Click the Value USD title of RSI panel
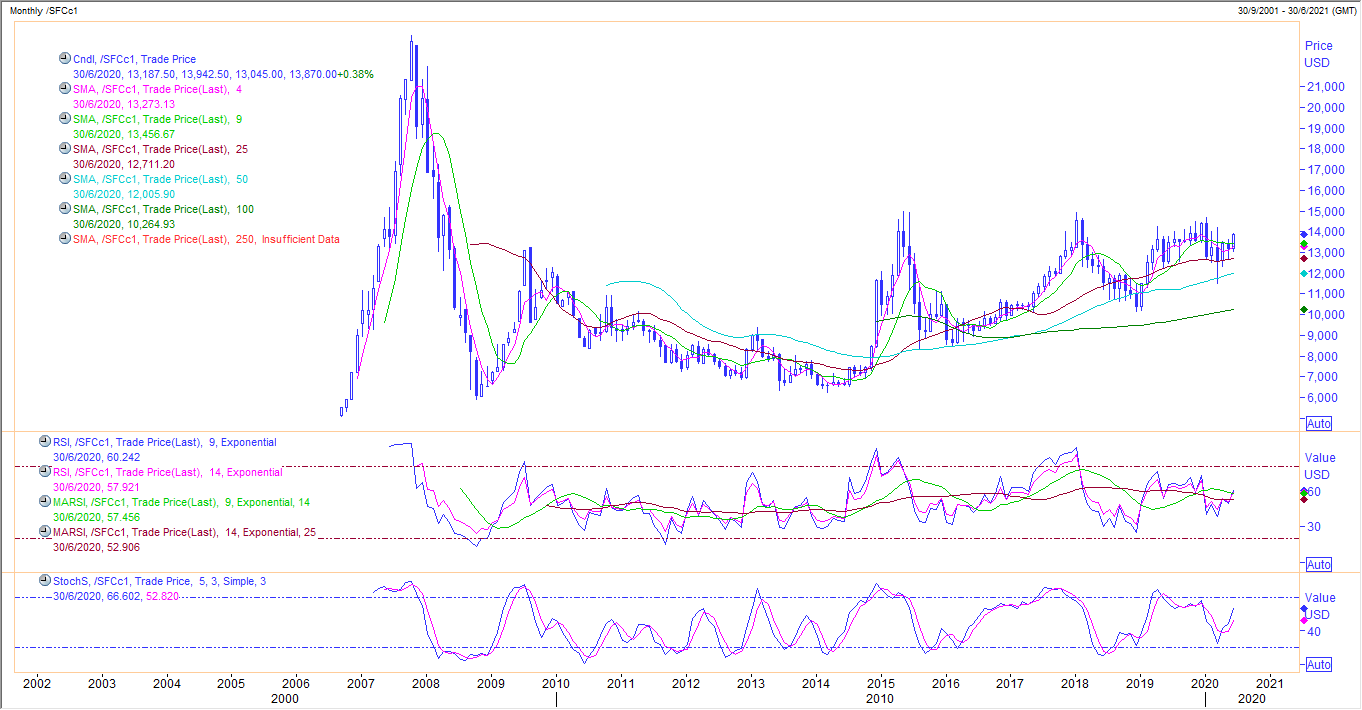 pyautogui.click(x=1320, y=466)
